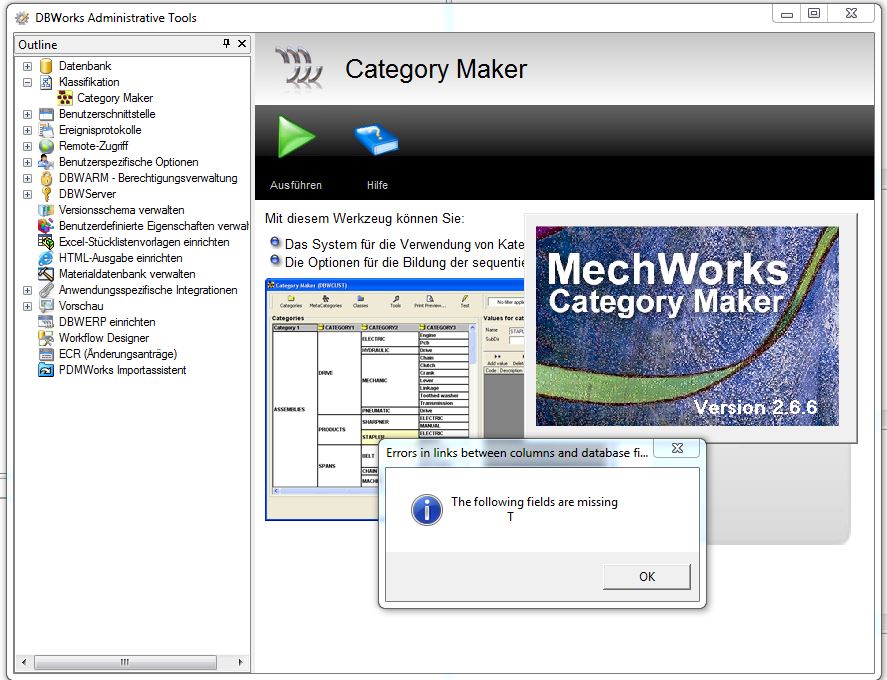Click the Benutzerdefinierte Eigenschaften icon
Screen dimensions: 887x680
point(46,226)
